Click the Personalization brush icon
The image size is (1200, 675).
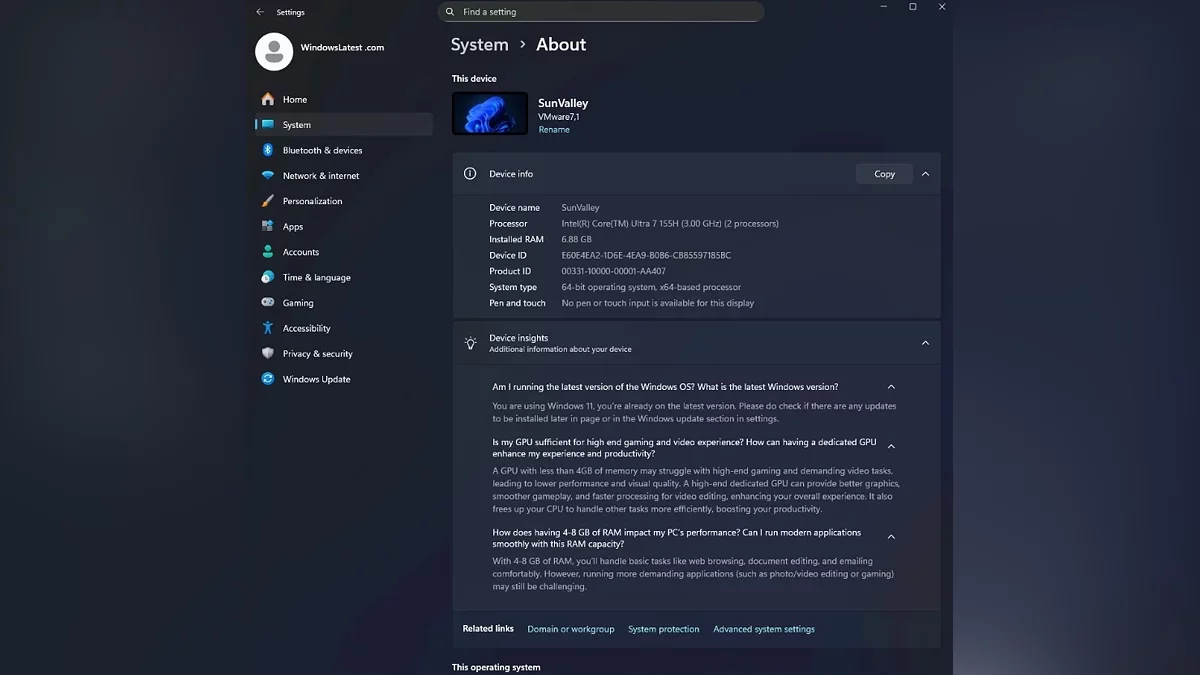pos(267,201)
